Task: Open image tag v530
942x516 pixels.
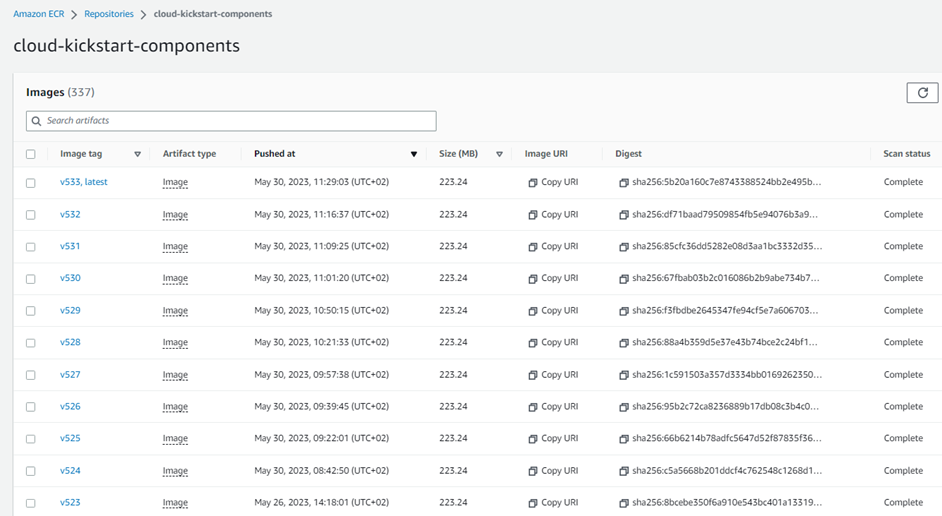Action: click(x=70, y=278)
